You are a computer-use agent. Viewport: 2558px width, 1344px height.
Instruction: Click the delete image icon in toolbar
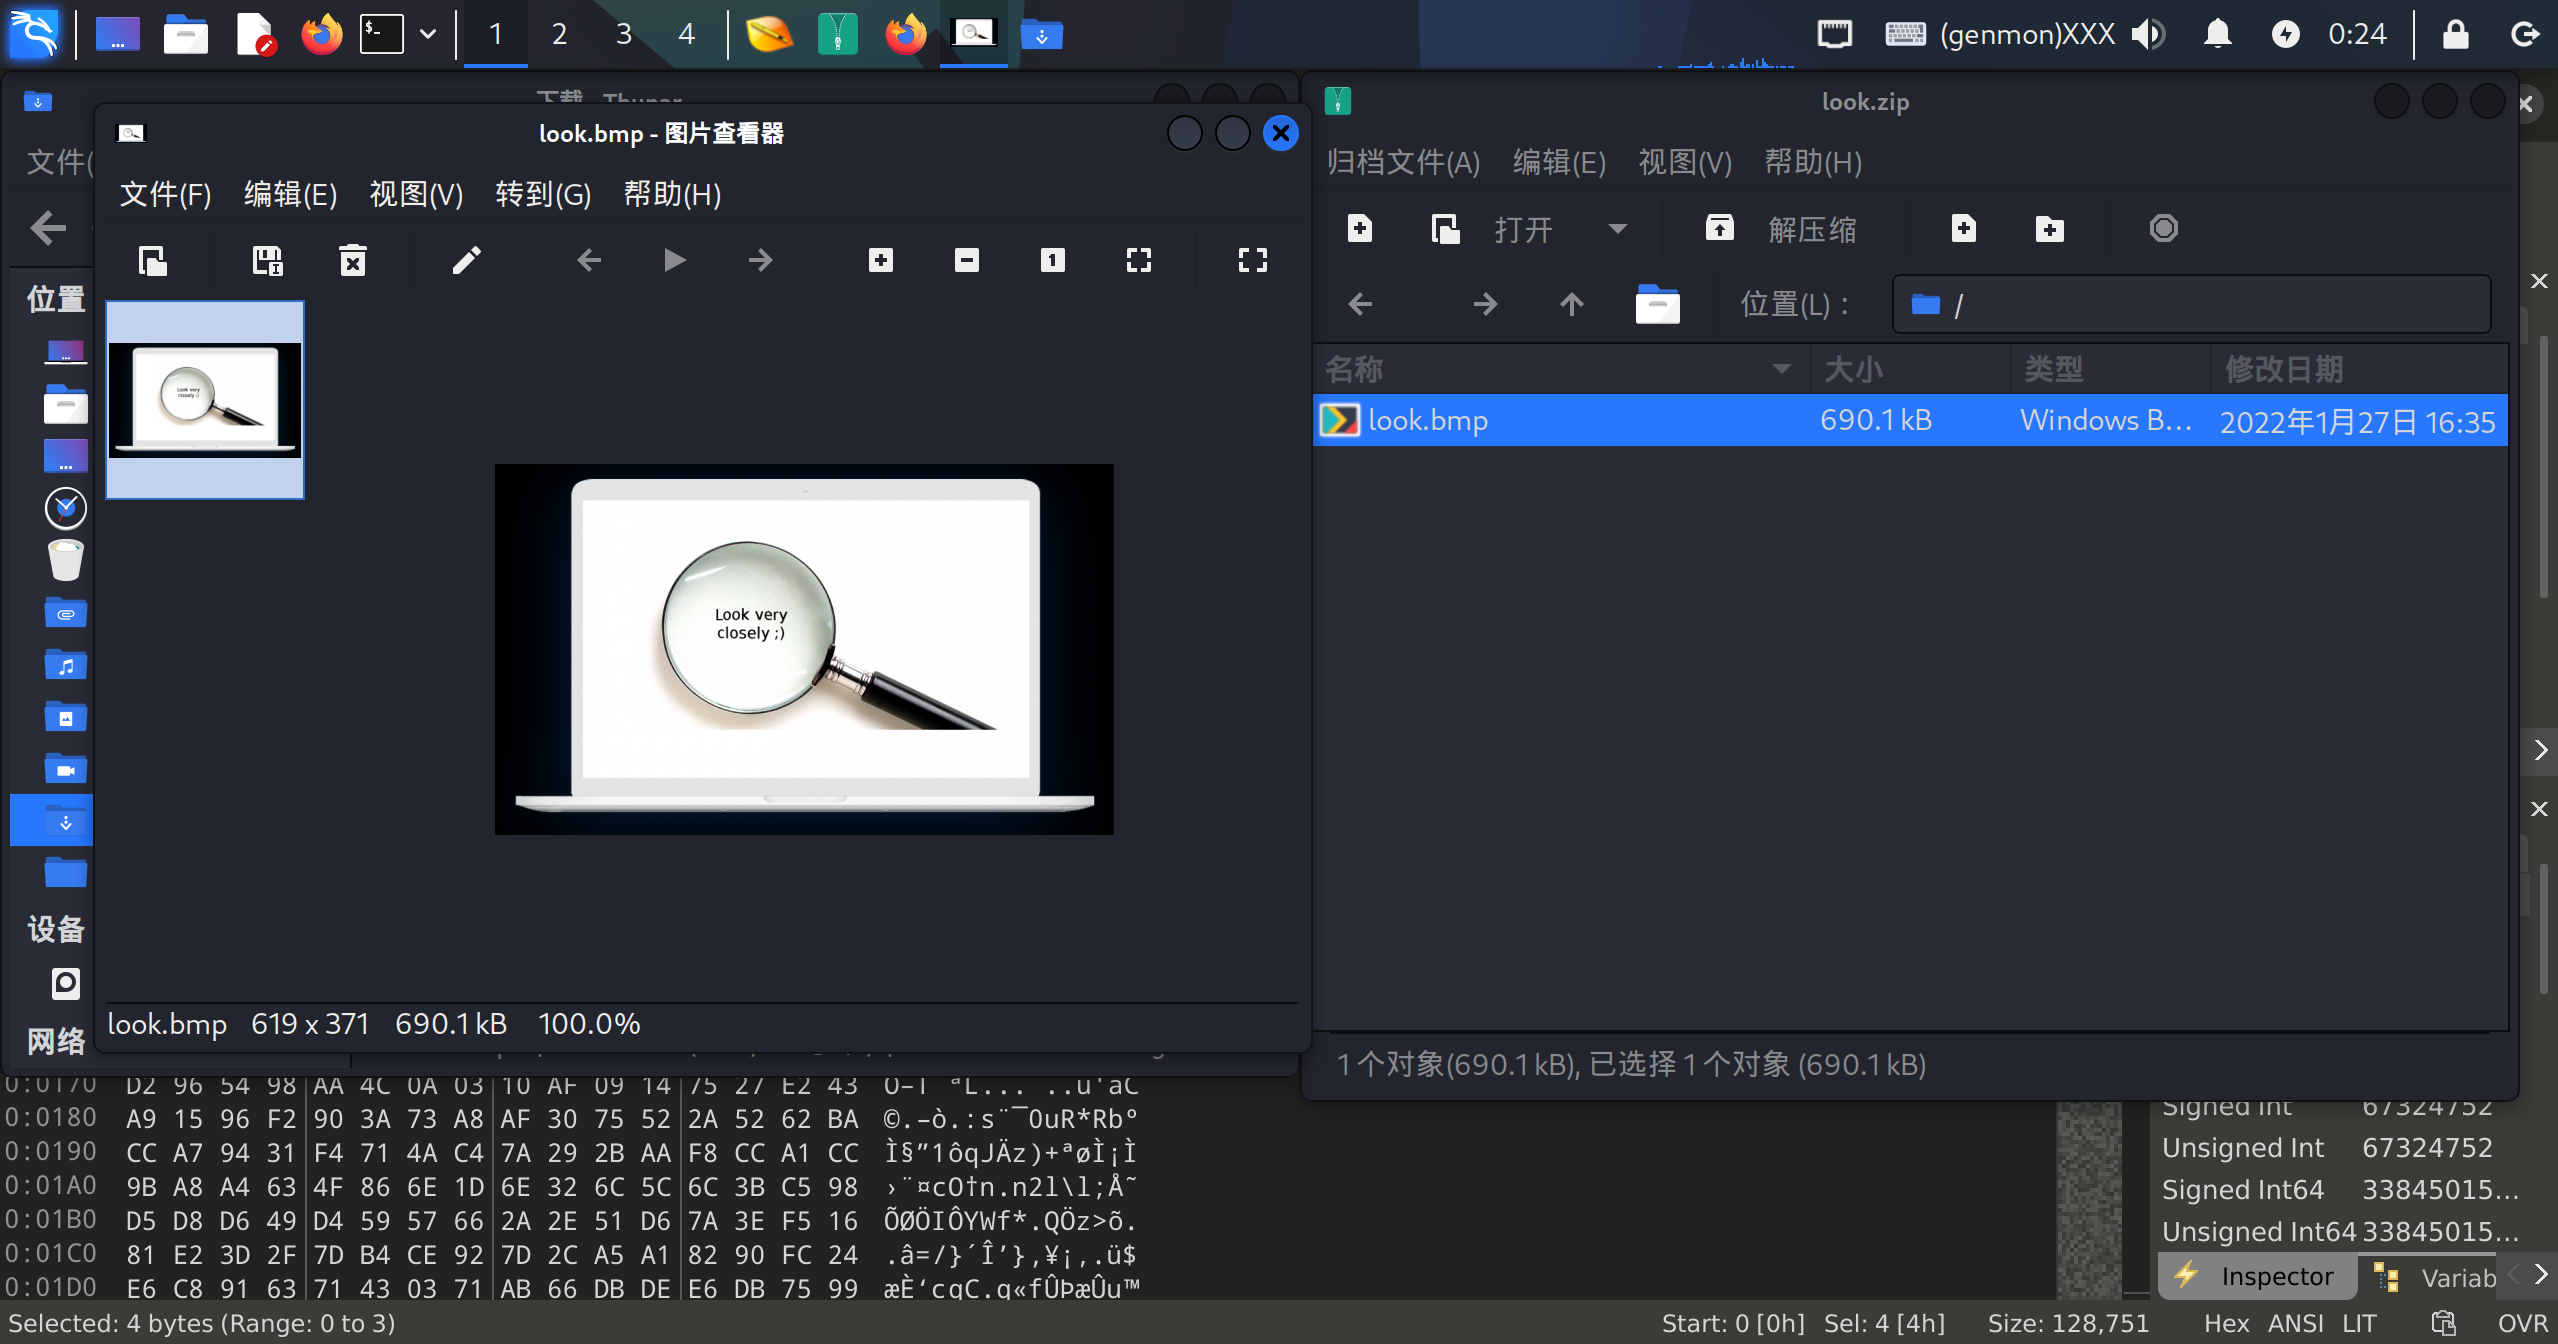(352, 261)
